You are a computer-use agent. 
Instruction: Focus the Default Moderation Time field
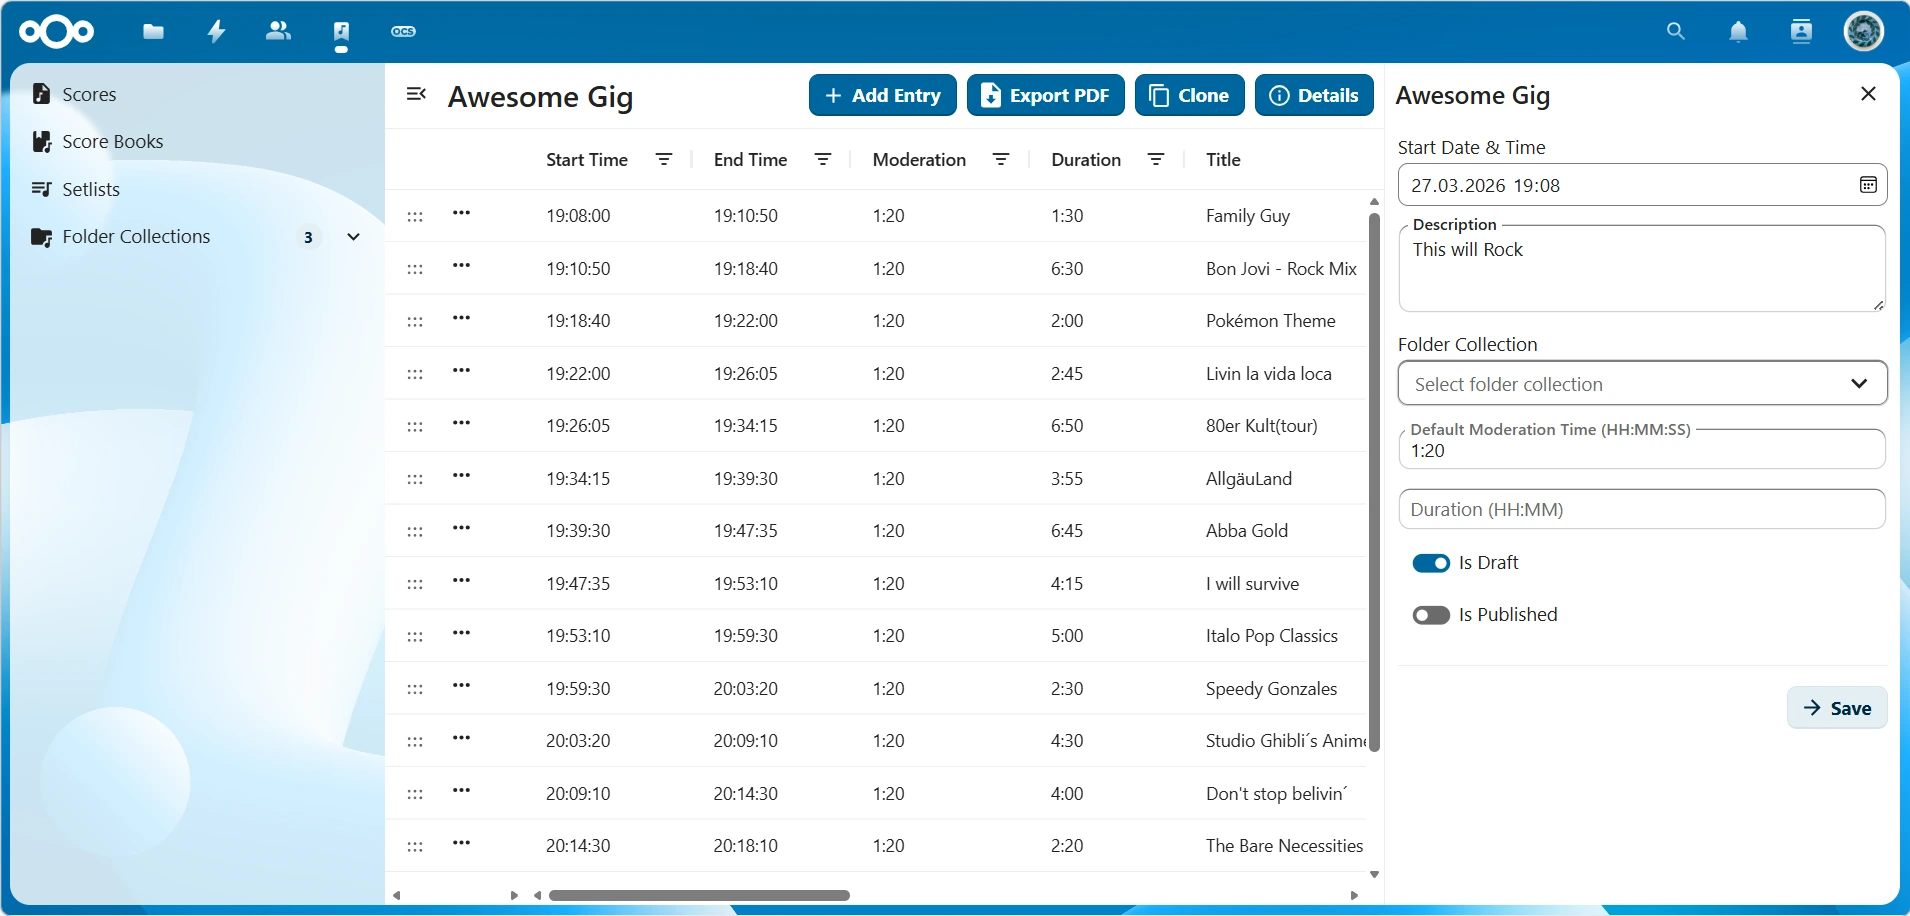click(x=1642, y=449)
